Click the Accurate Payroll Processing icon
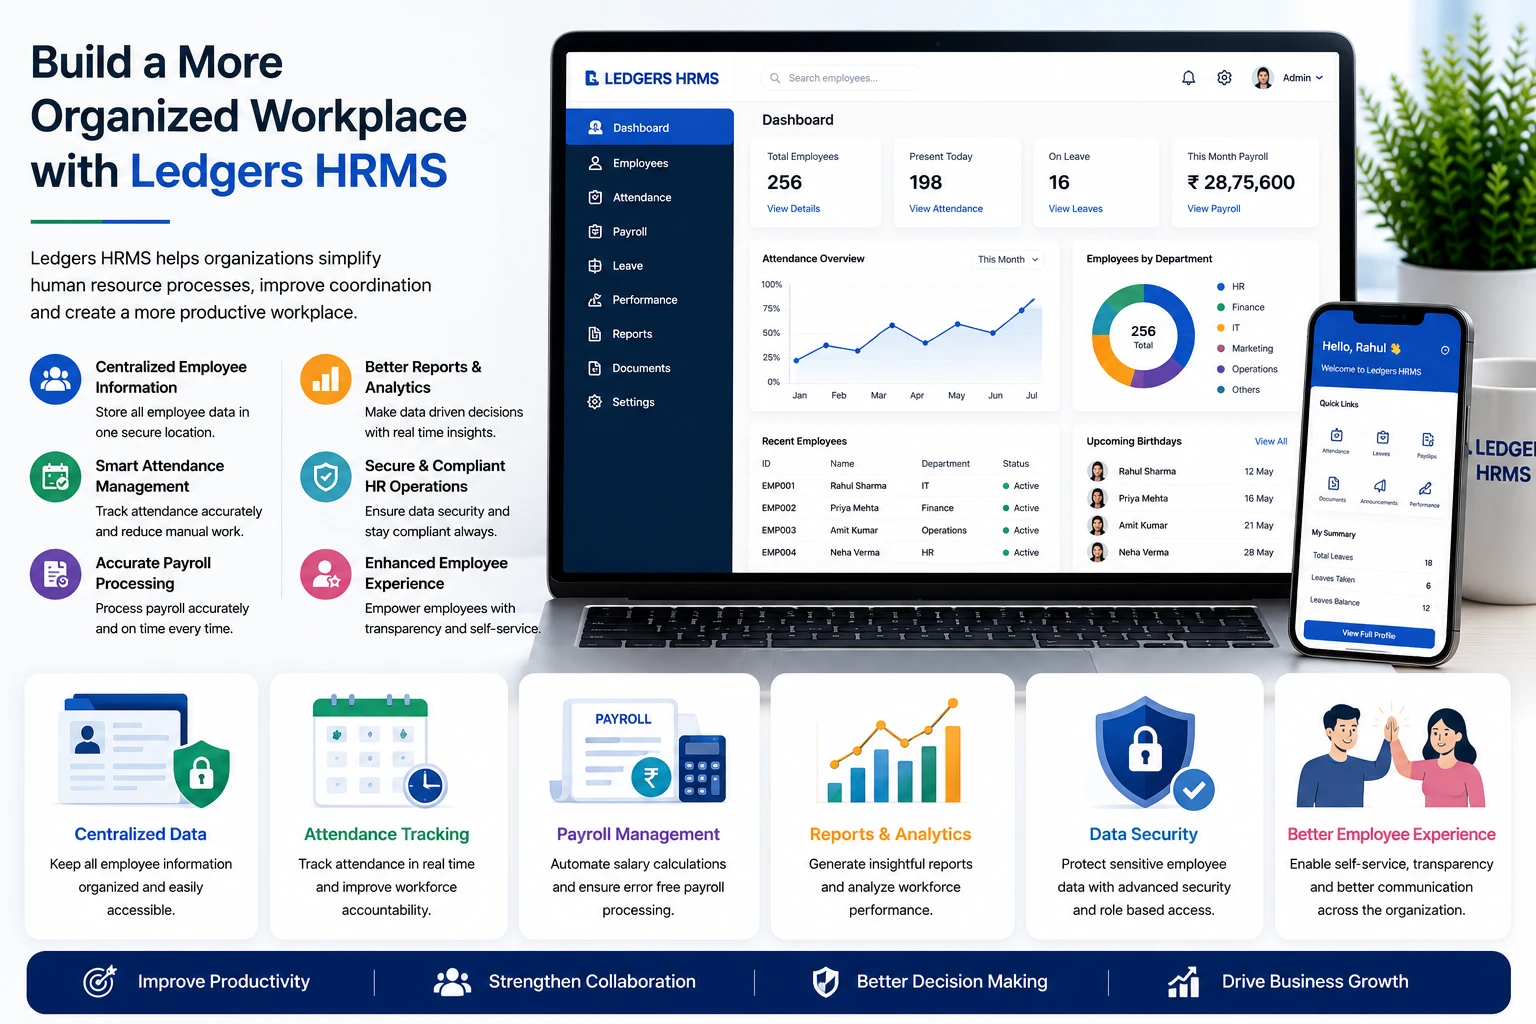 click(56, 574)
